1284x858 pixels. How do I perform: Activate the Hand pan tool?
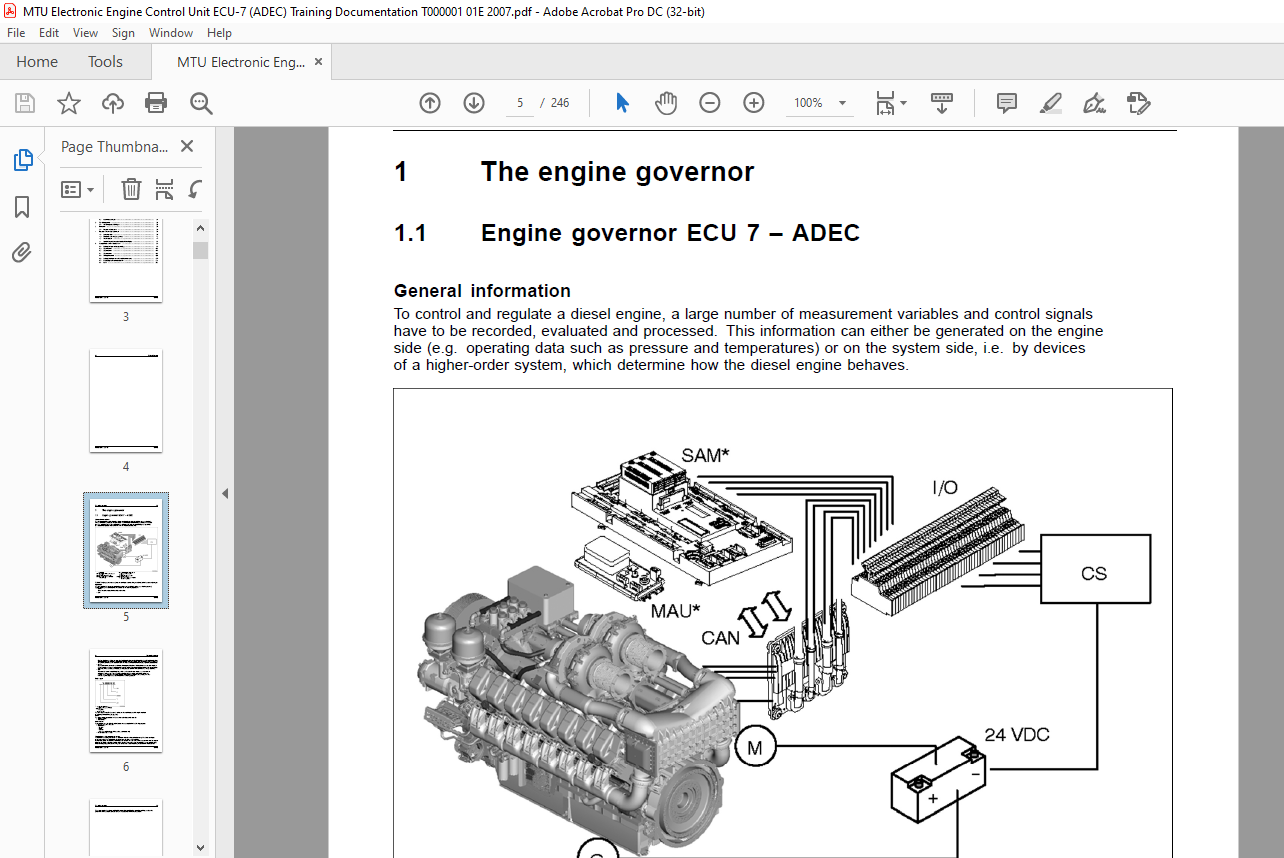pos(666,103)
